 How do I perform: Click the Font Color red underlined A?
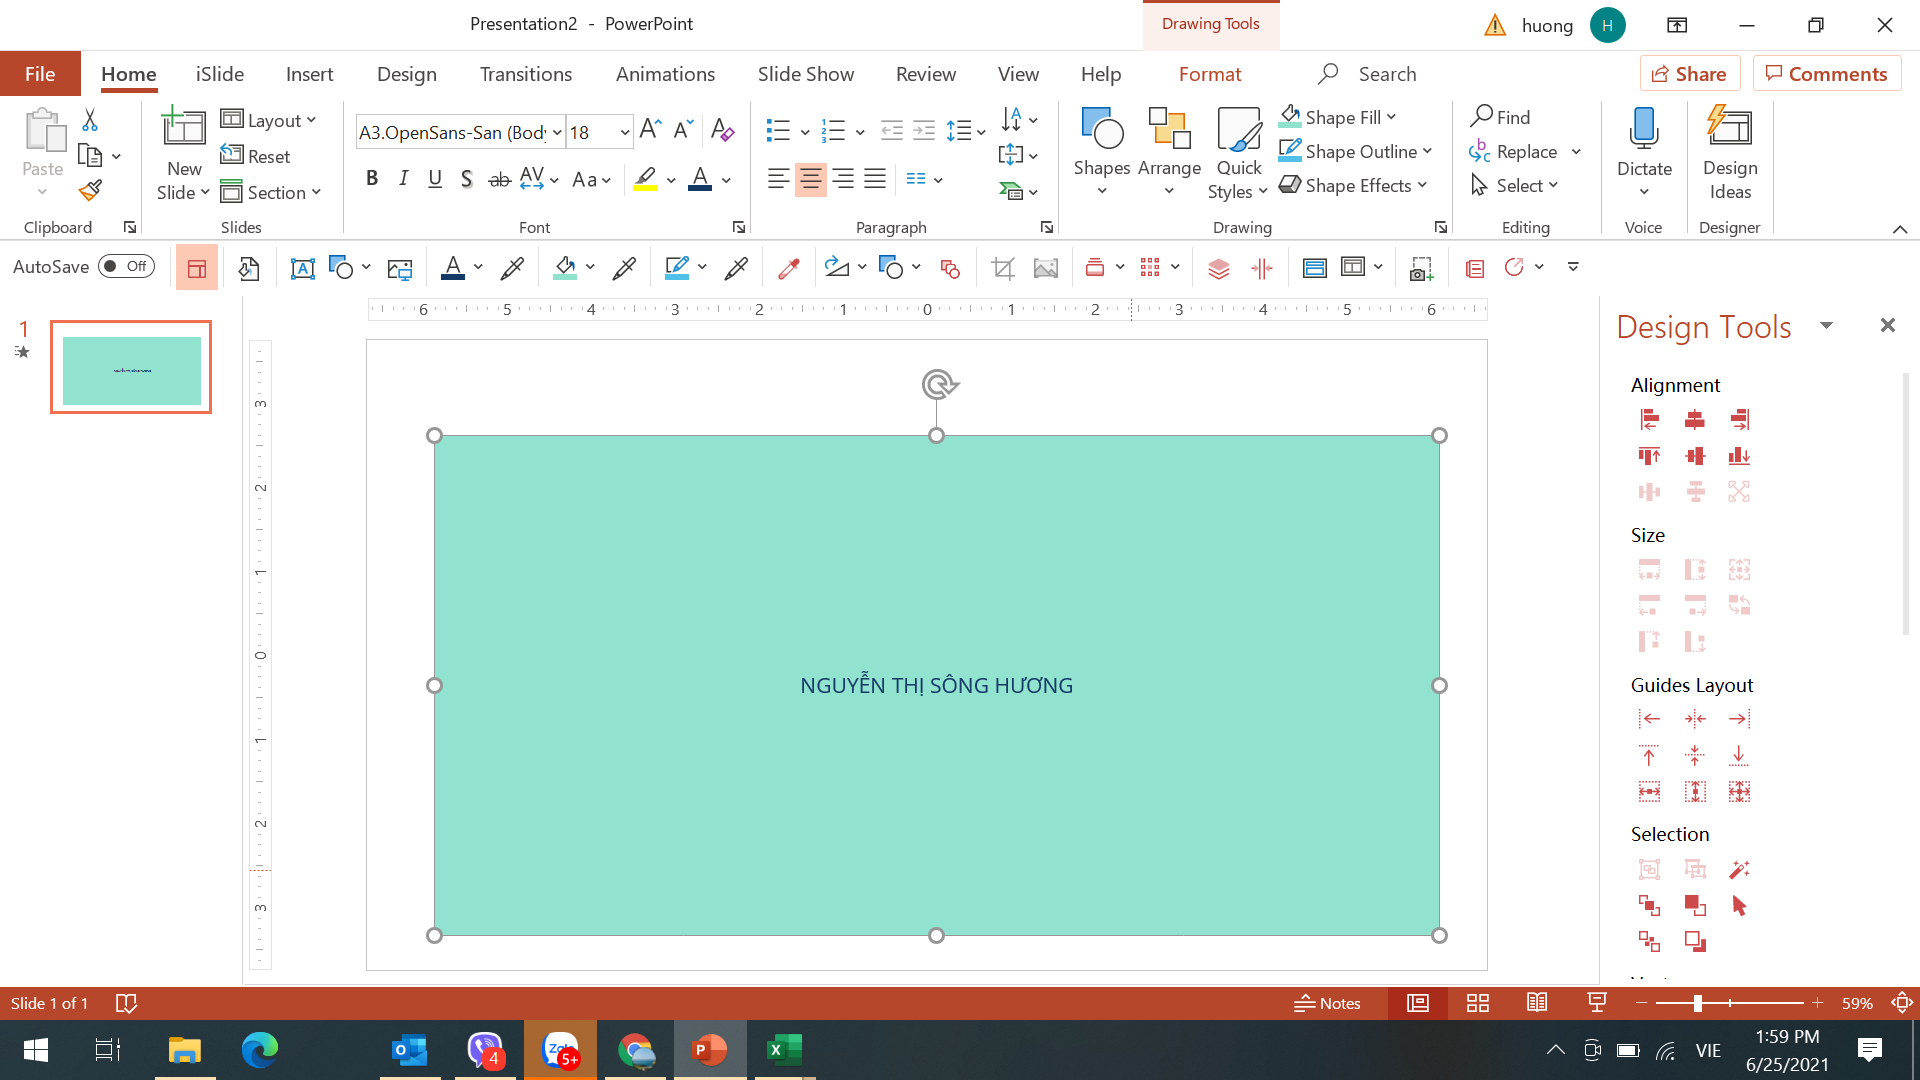(x=700, y=179)
